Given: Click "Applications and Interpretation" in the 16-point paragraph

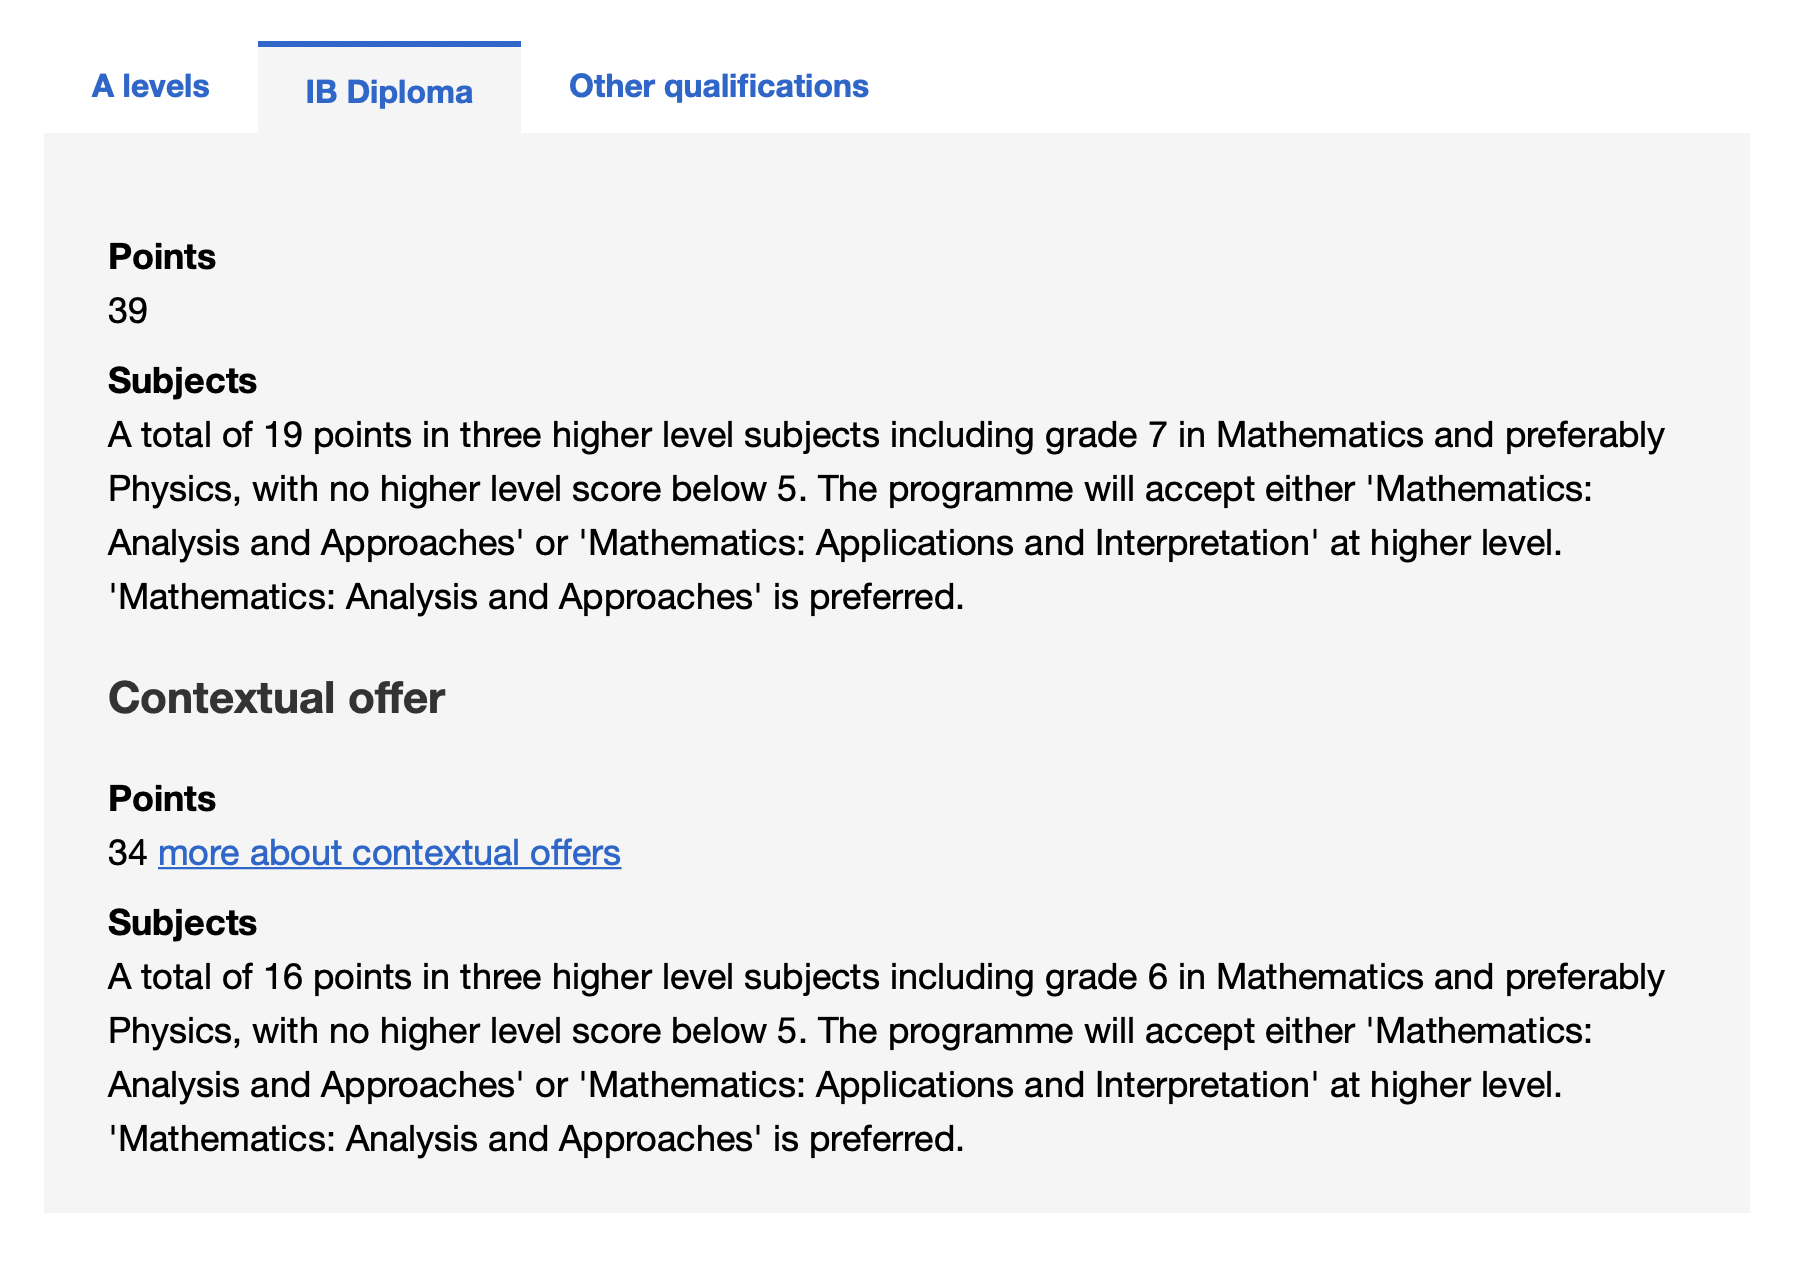Looking at the screenshot, I should 1062,1084.
